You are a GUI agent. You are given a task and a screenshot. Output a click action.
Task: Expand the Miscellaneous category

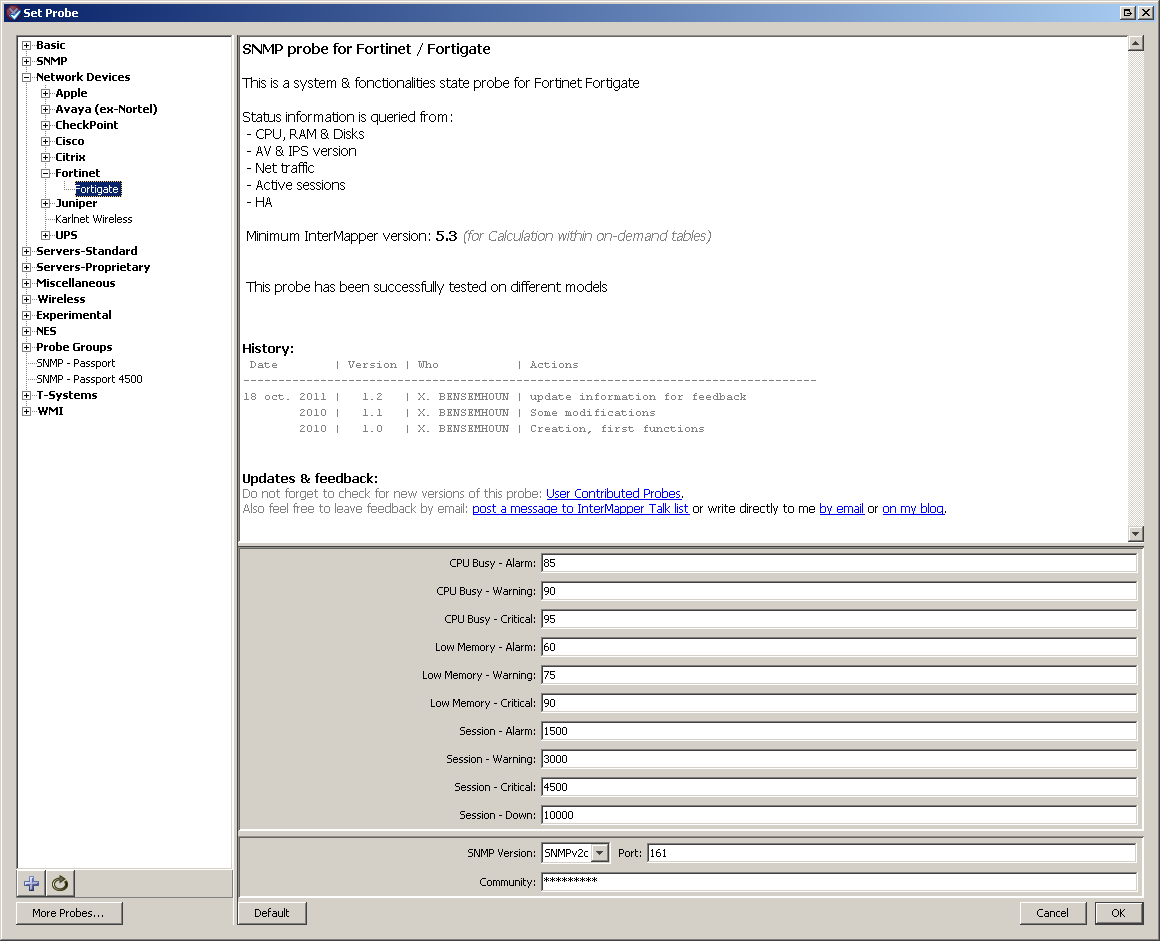pyautogui.click(x=27, y=283)
